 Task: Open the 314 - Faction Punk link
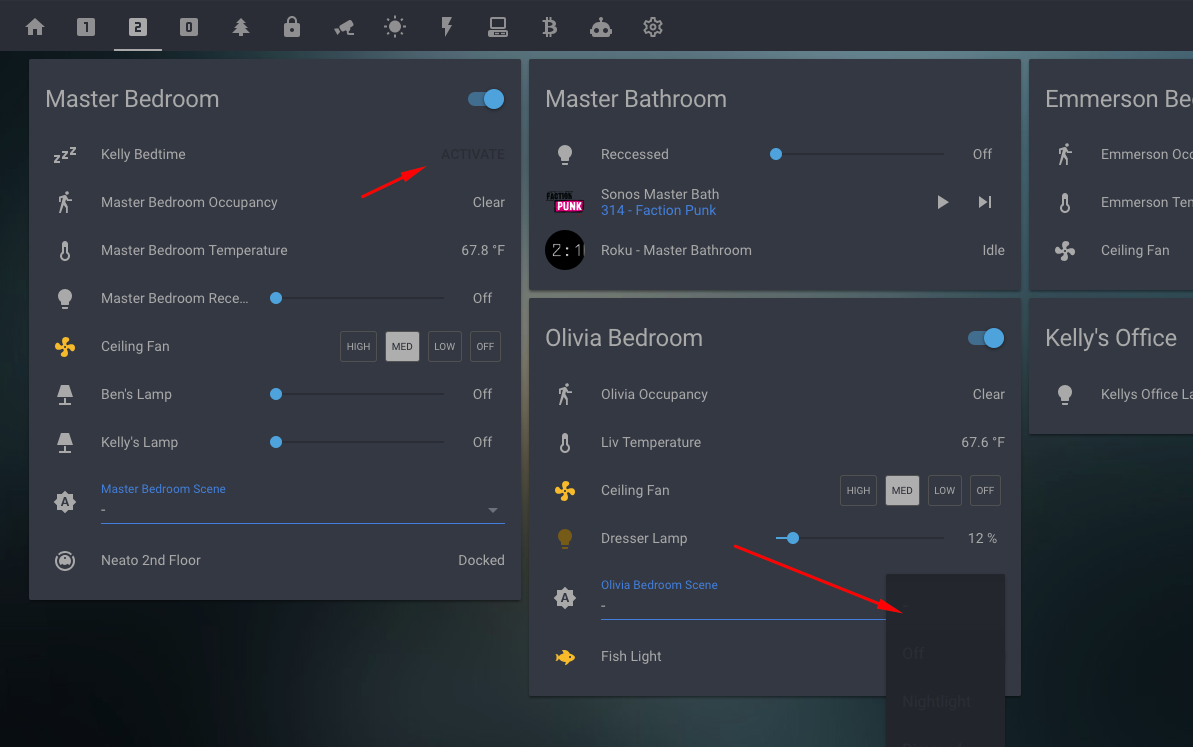(x=658, y=210)
